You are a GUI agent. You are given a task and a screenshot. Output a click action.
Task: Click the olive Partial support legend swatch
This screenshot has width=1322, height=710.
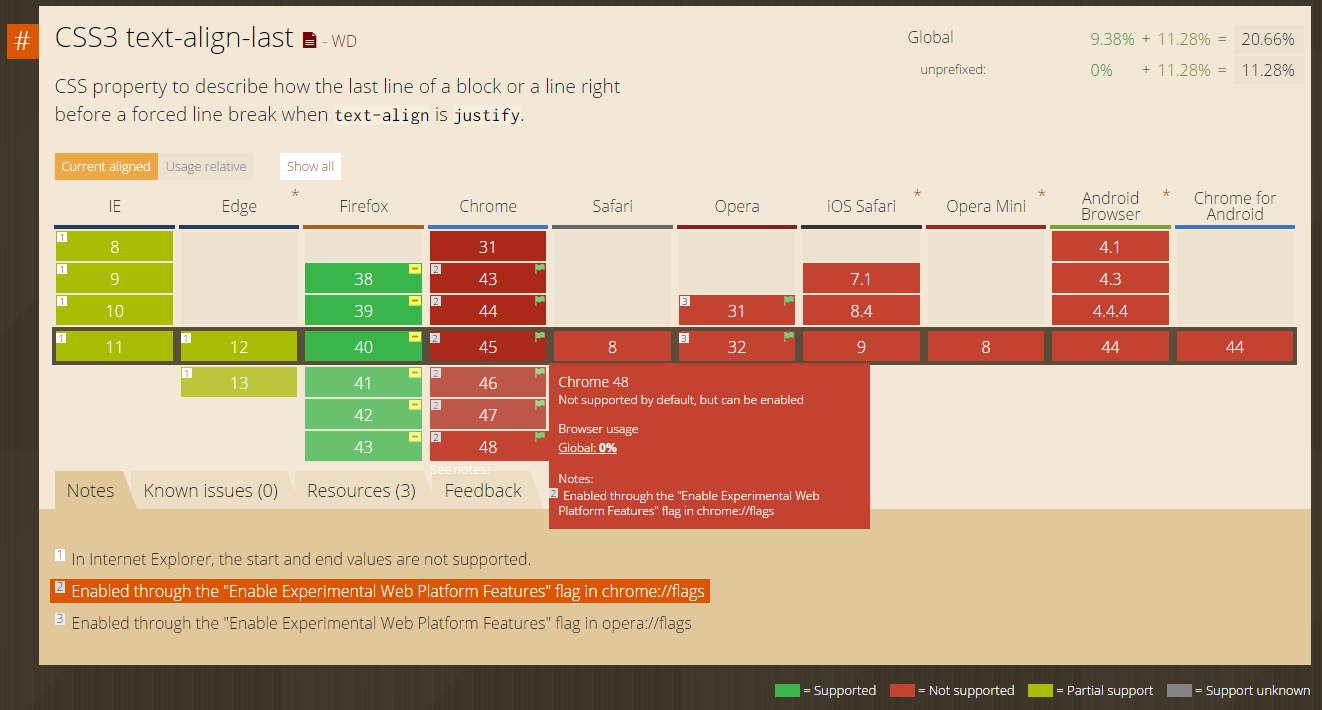click(1040, 690)
